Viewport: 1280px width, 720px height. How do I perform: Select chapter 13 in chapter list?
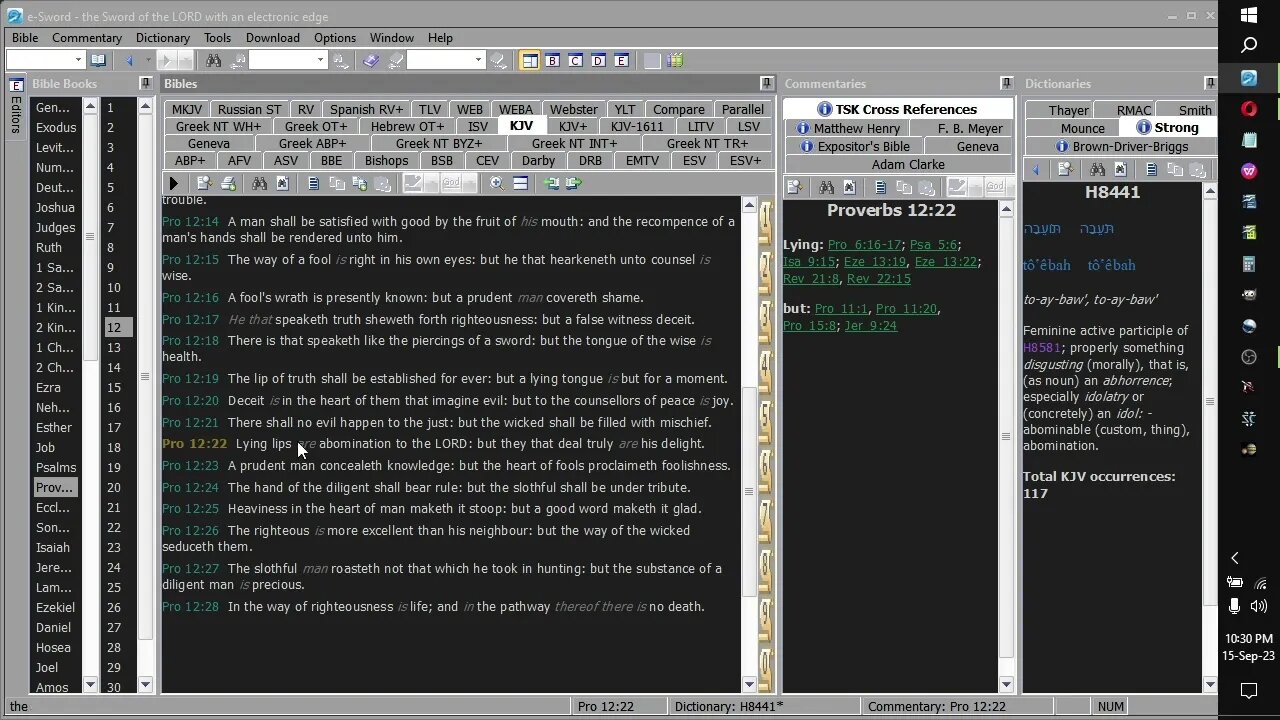(x=114, y=347)
